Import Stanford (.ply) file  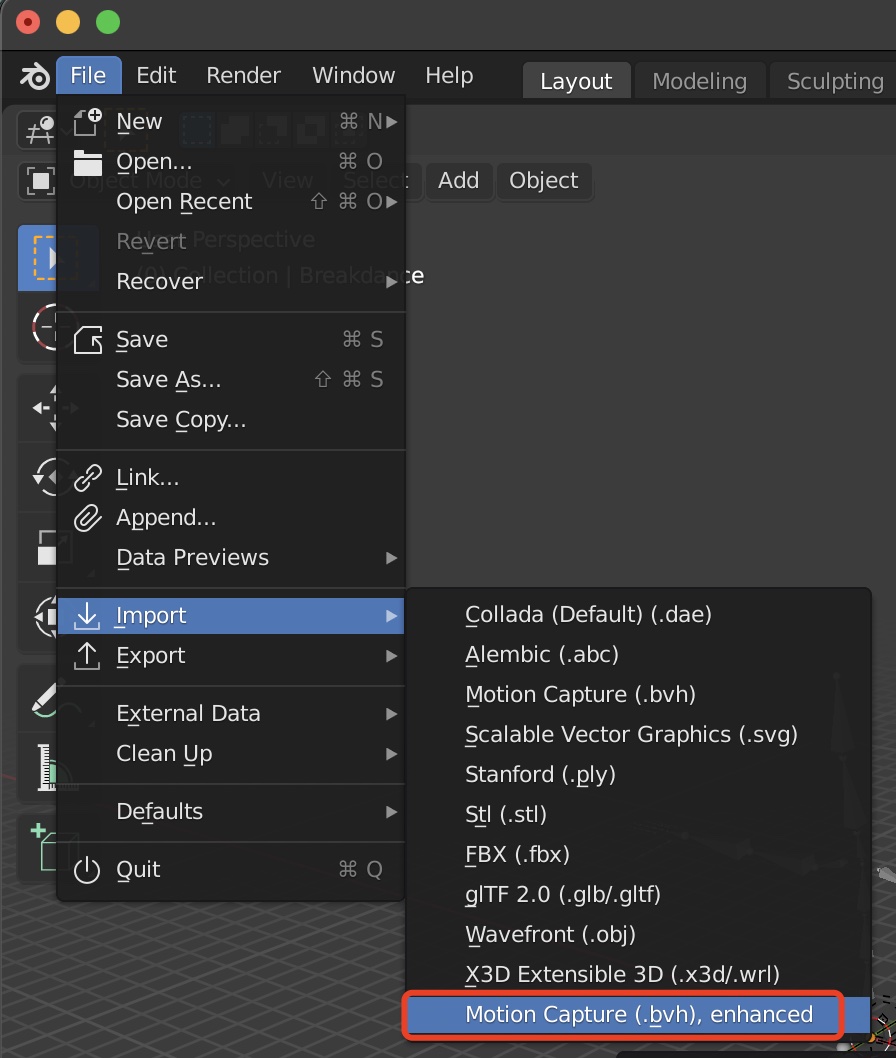638,774
